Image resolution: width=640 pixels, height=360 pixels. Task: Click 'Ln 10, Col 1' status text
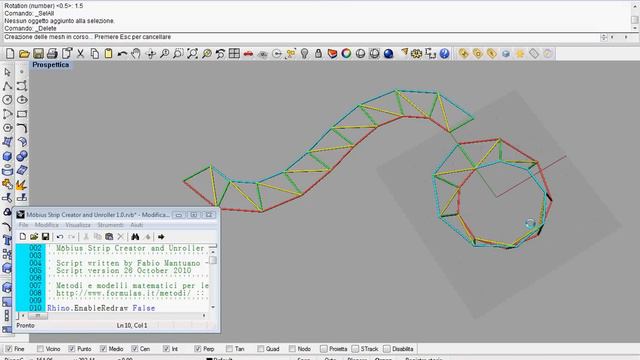[x=132, y=325]
